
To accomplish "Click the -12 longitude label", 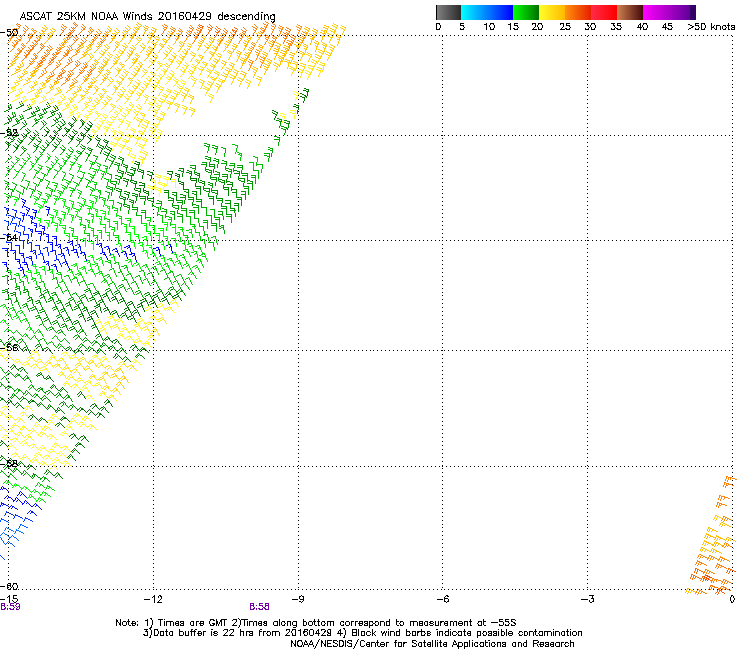I will coord(153,599).
